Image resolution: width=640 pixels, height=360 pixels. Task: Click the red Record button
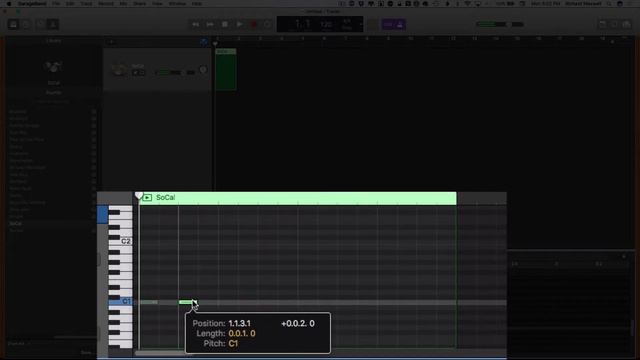[x=253, y=24]
